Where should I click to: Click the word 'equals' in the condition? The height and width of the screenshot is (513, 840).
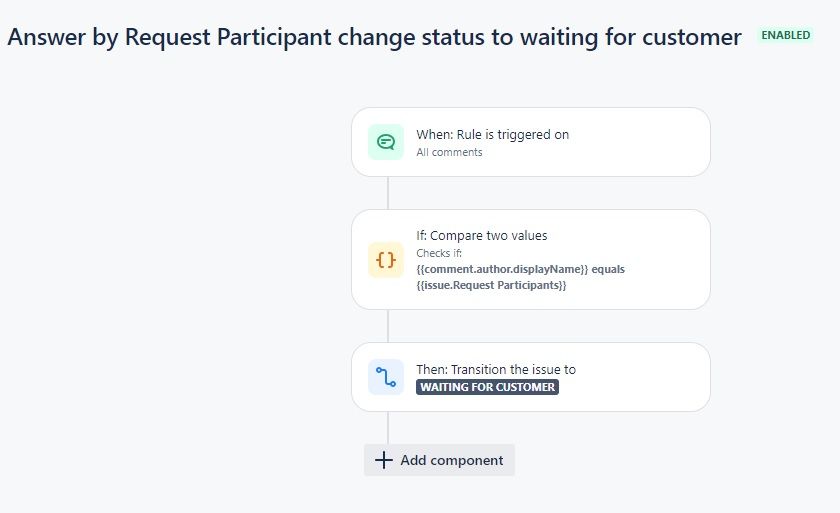point(608,269)
